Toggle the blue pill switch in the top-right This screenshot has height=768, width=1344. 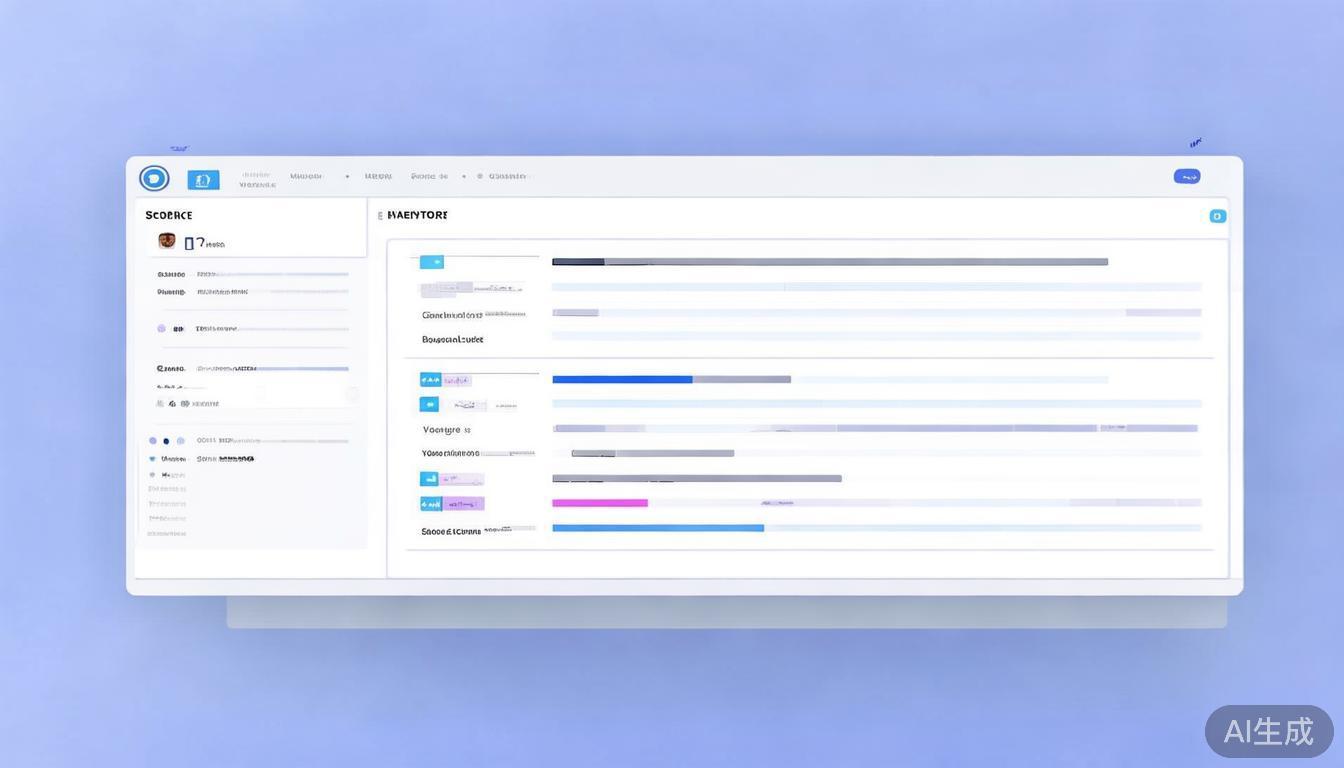(x=1186, y=177)
